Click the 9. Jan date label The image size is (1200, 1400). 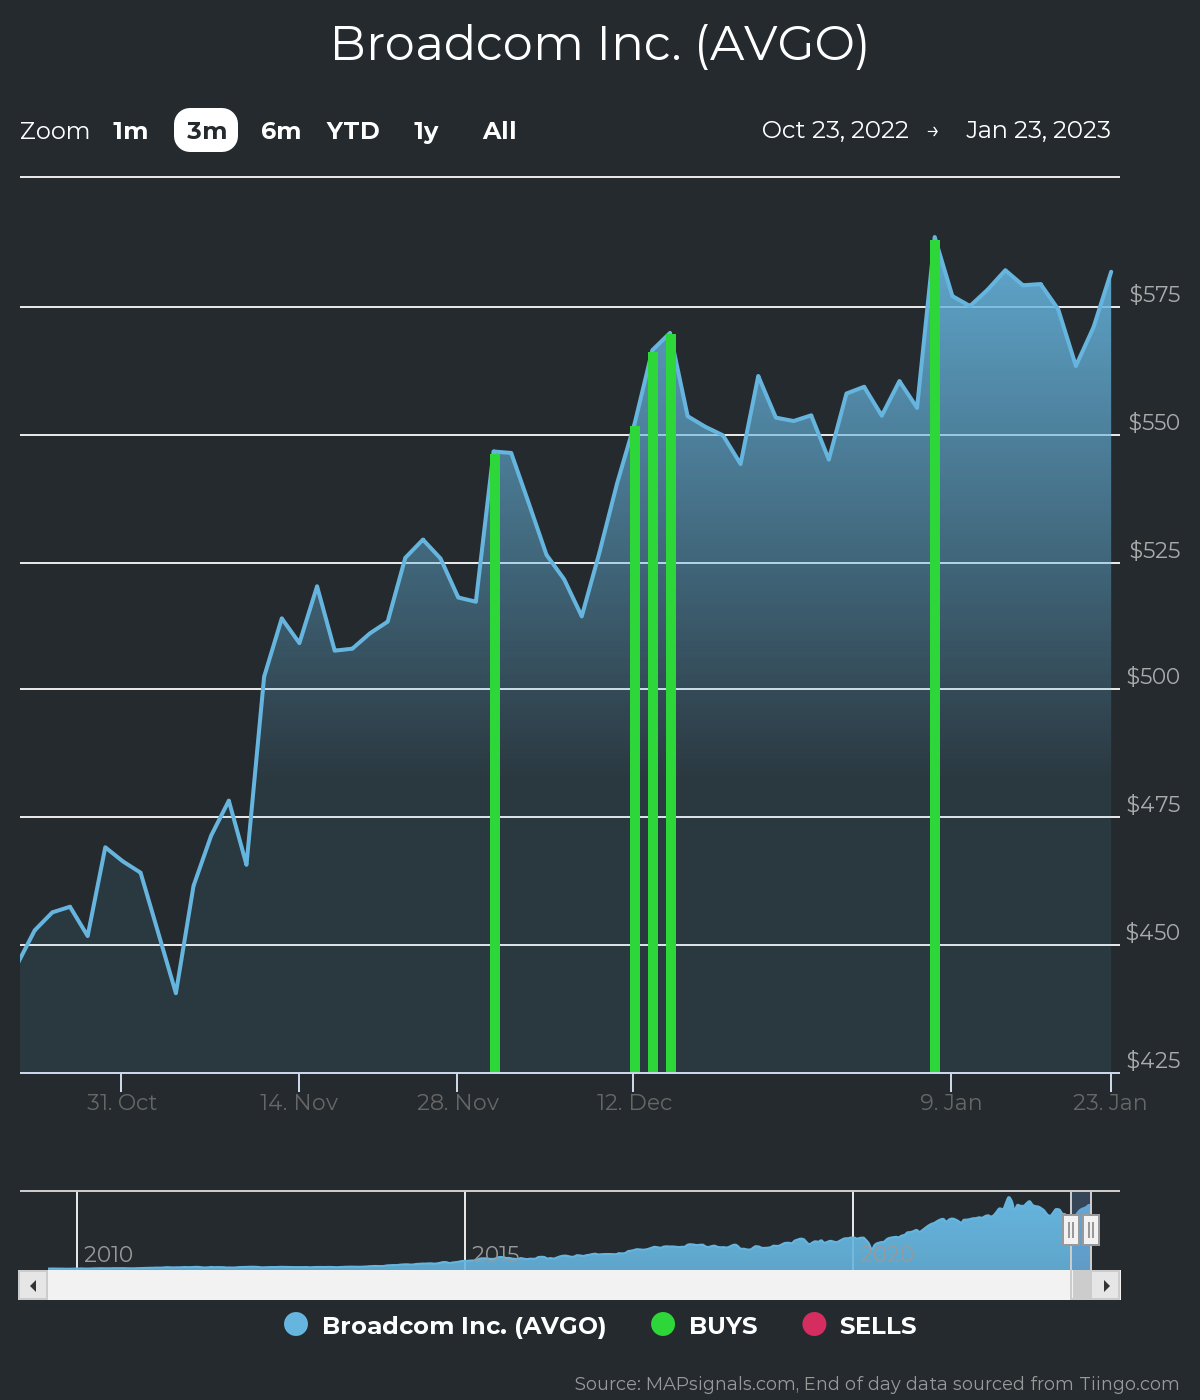(951, 1102)
